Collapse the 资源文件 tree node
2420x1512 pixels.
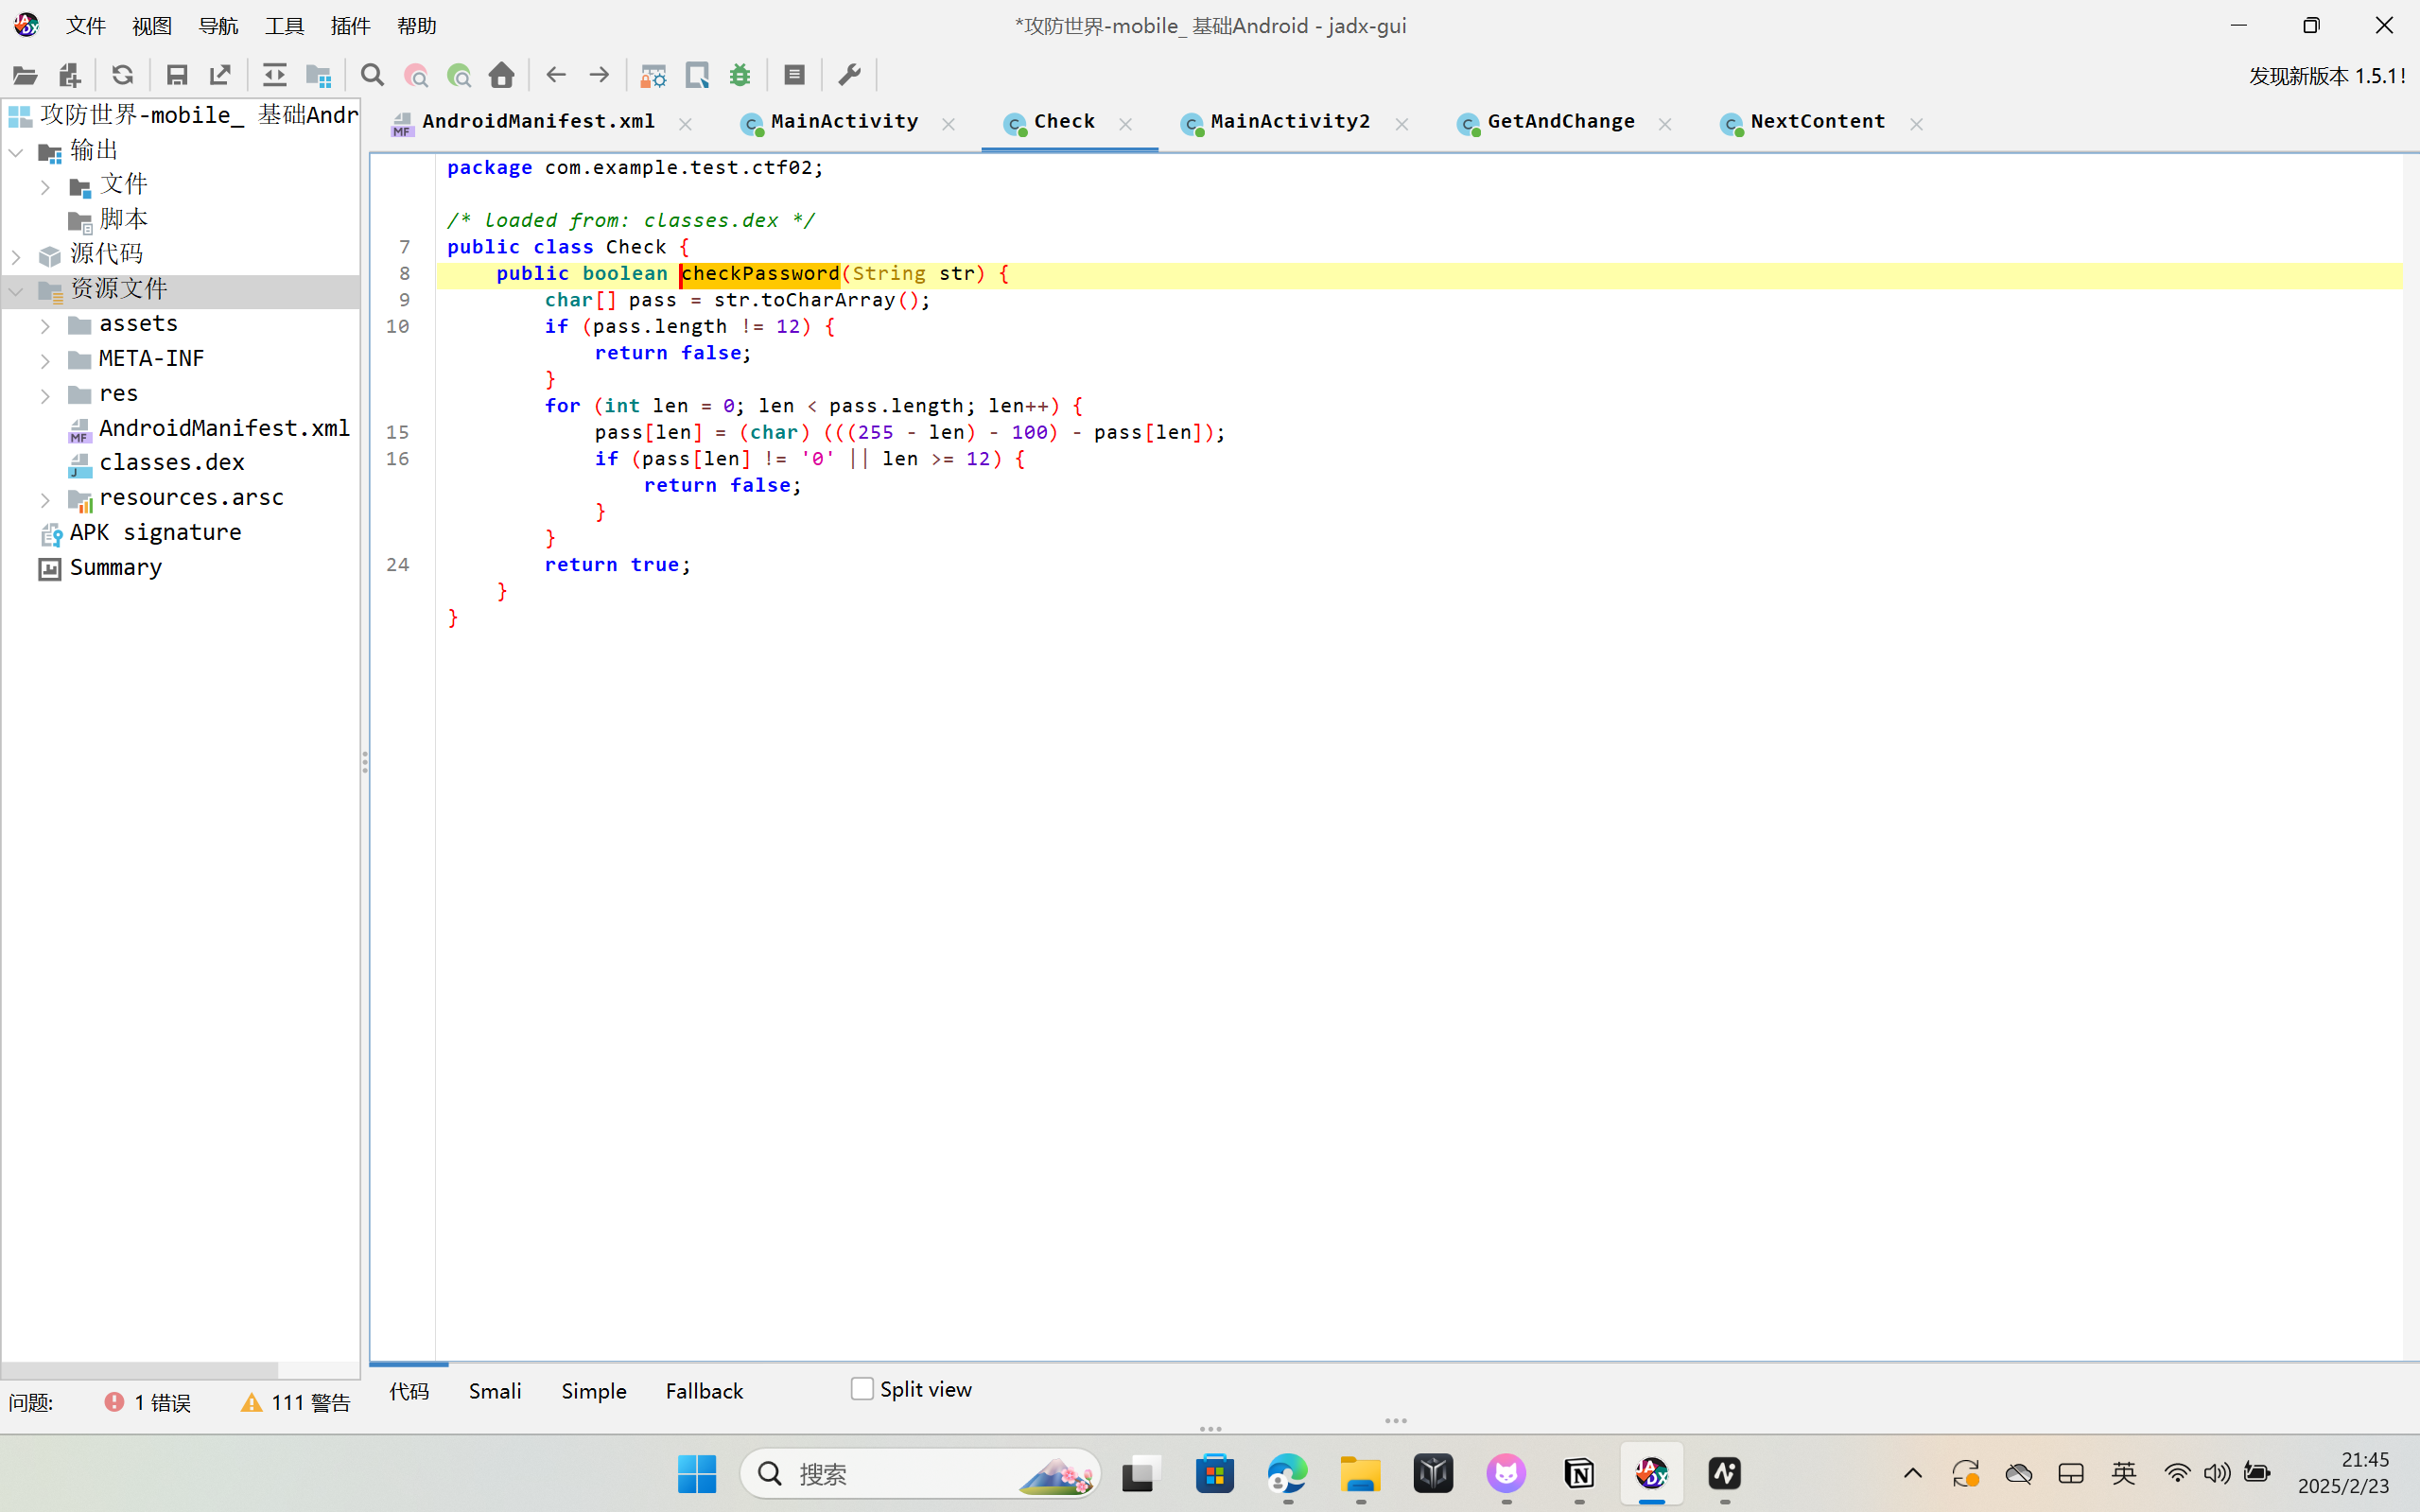[x=17, y=291]
